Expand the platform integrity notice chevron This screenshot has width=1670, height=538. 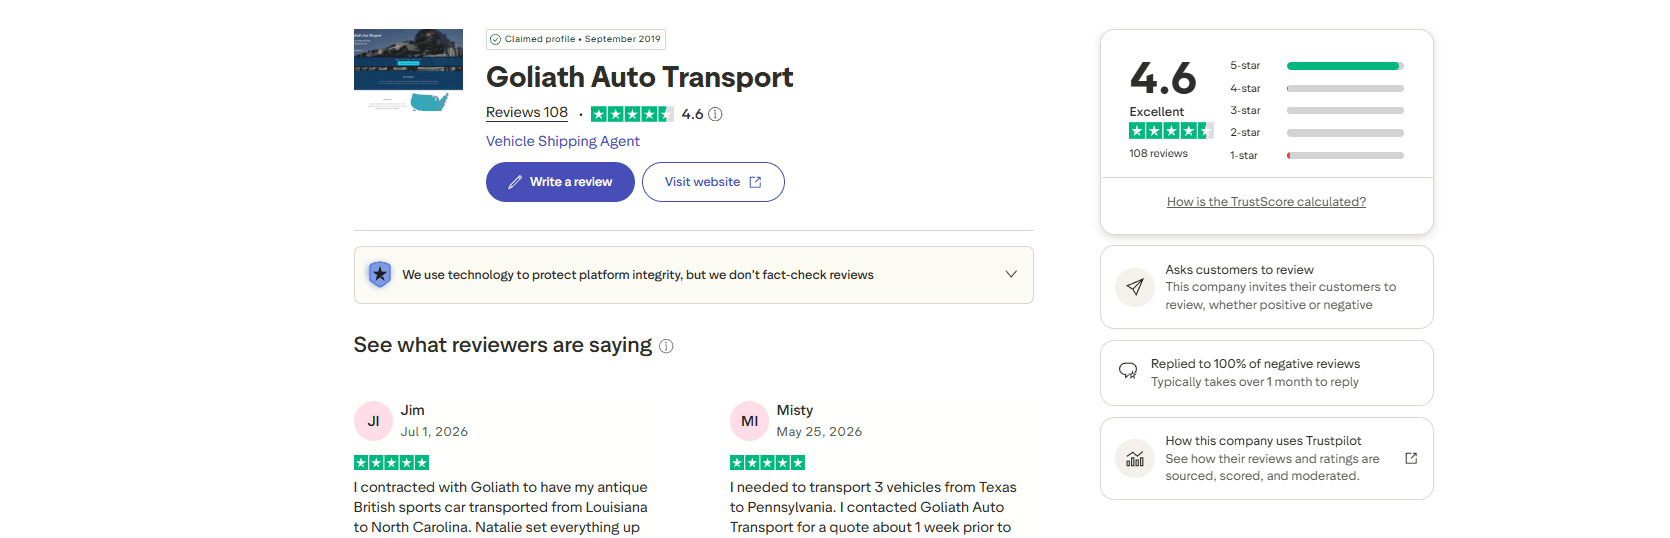point(1011,274)
